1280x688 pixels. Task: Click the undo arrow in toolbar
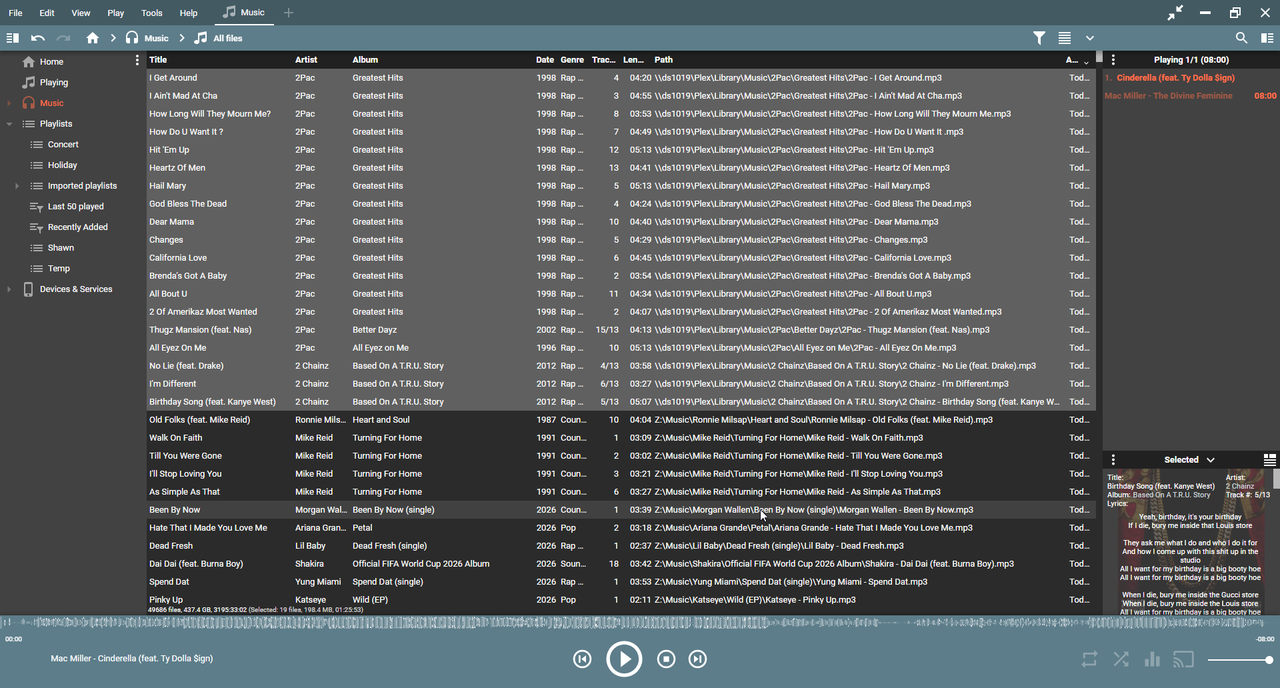coord(38,38)
